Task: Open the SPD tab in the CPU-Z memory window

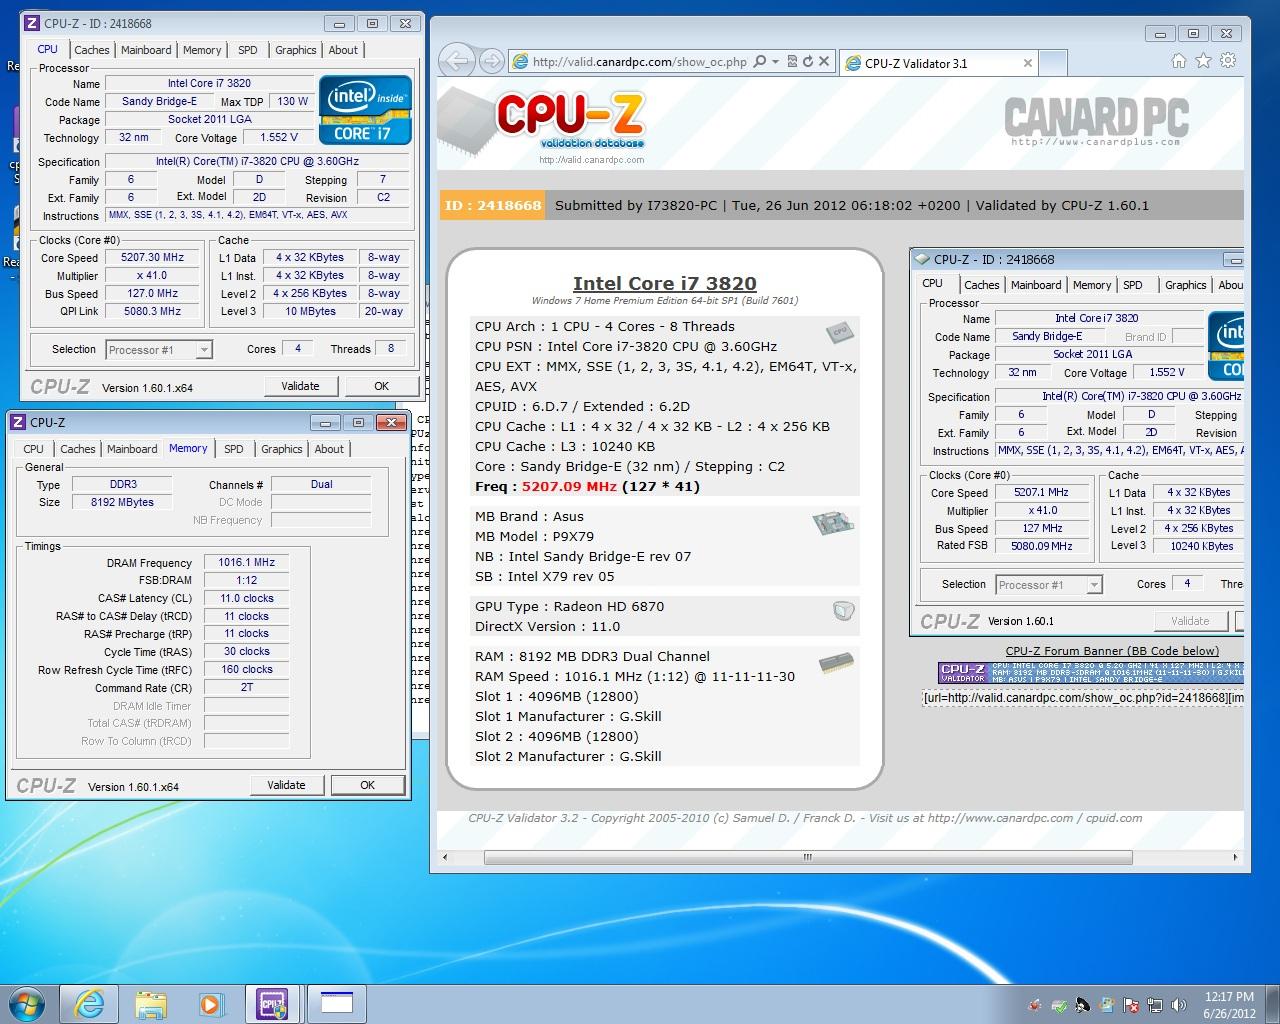Action: (234, 449)
